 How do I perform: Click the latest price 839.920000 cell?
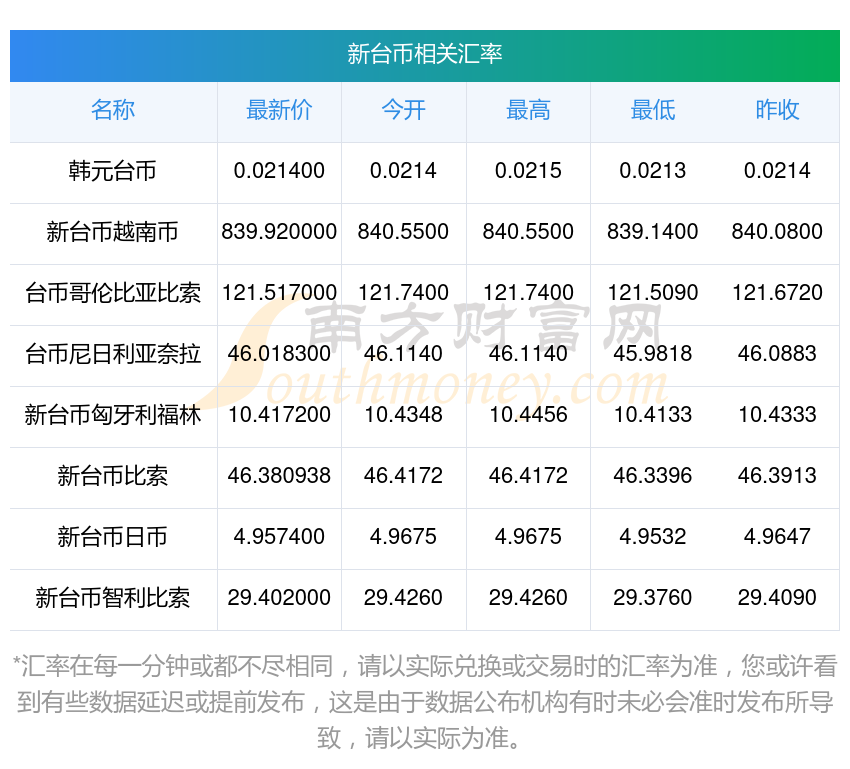[279, 232]
